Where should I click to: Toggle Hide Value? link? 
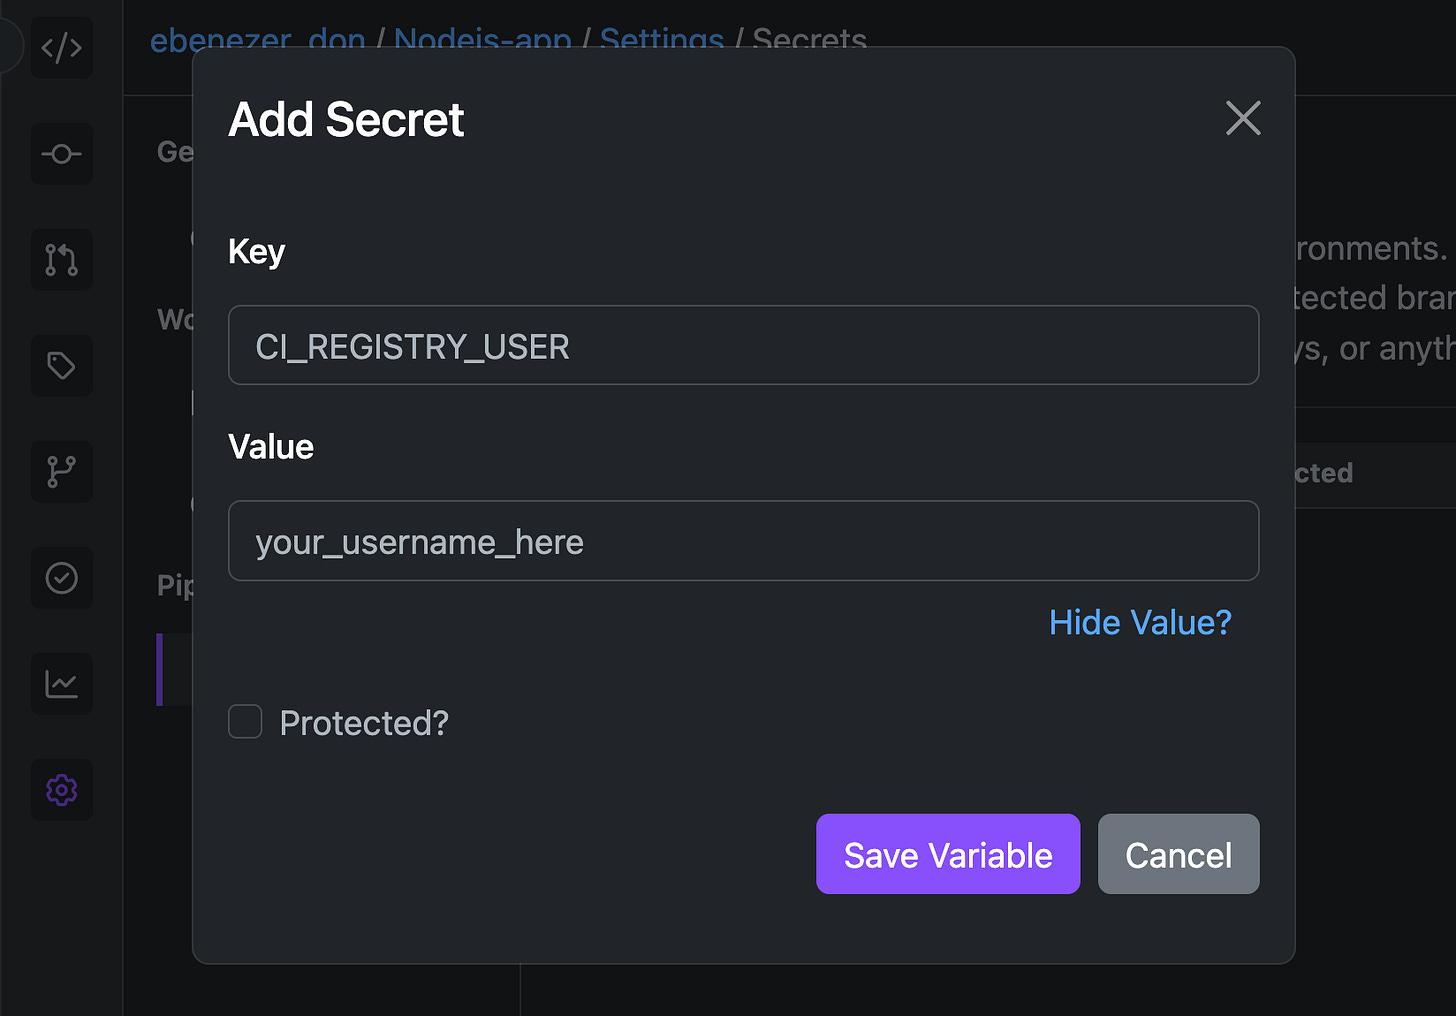coord(1140,622)
